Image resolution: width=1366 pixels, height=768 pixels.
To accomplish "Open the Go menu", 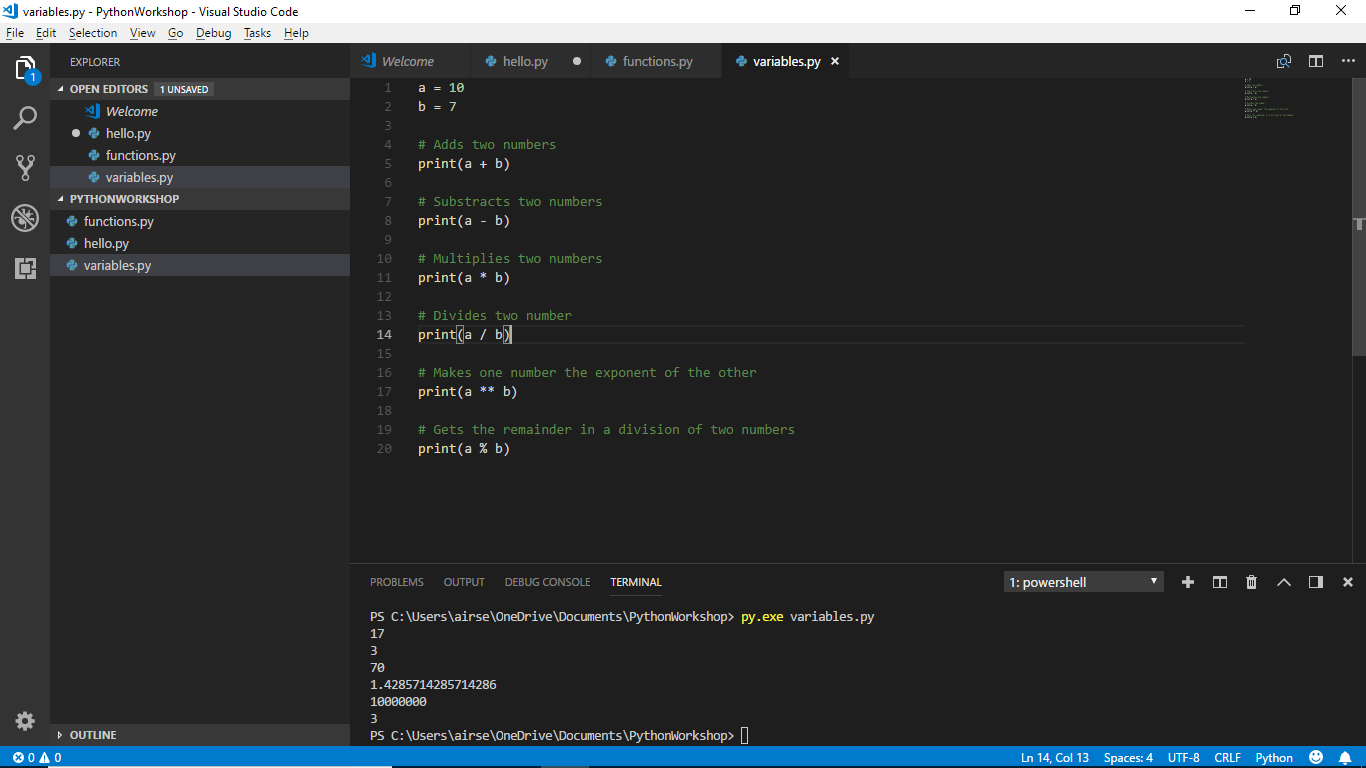I will pyautogui.click(x=176, y=33).
